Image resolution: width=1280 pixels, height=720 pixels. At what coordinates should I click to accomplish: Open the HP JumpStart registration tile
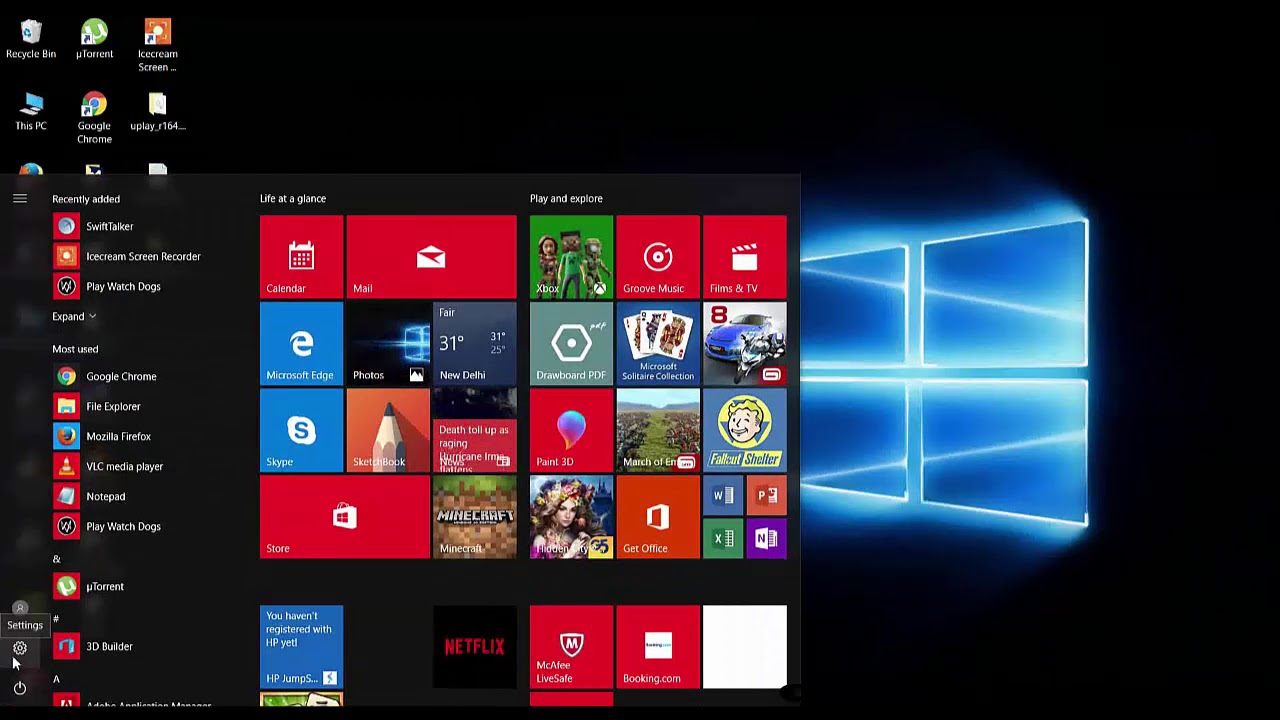pos(301,647)
